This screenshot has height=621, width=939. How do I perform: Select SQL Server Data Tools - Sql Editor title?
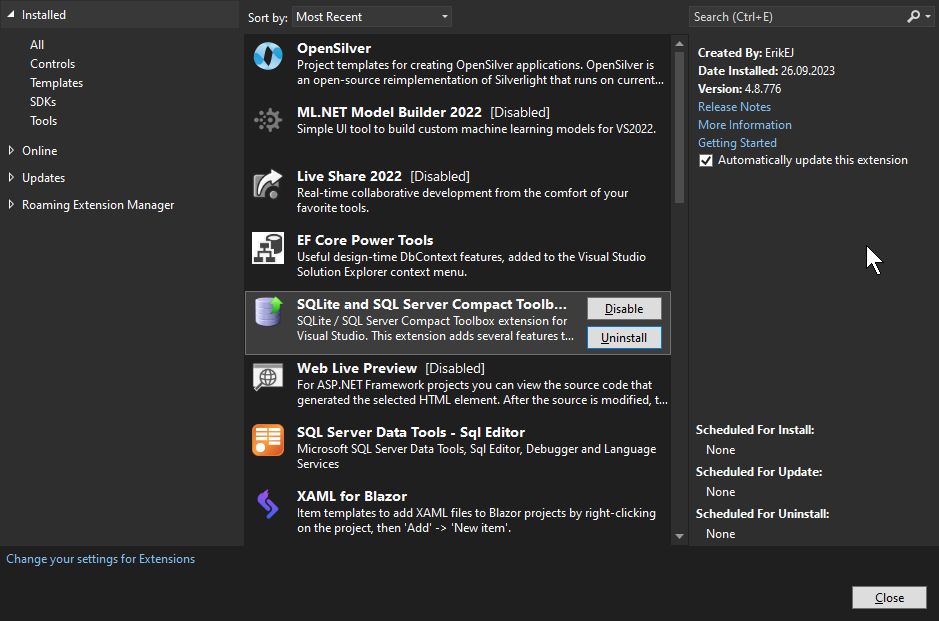[411, 432]
